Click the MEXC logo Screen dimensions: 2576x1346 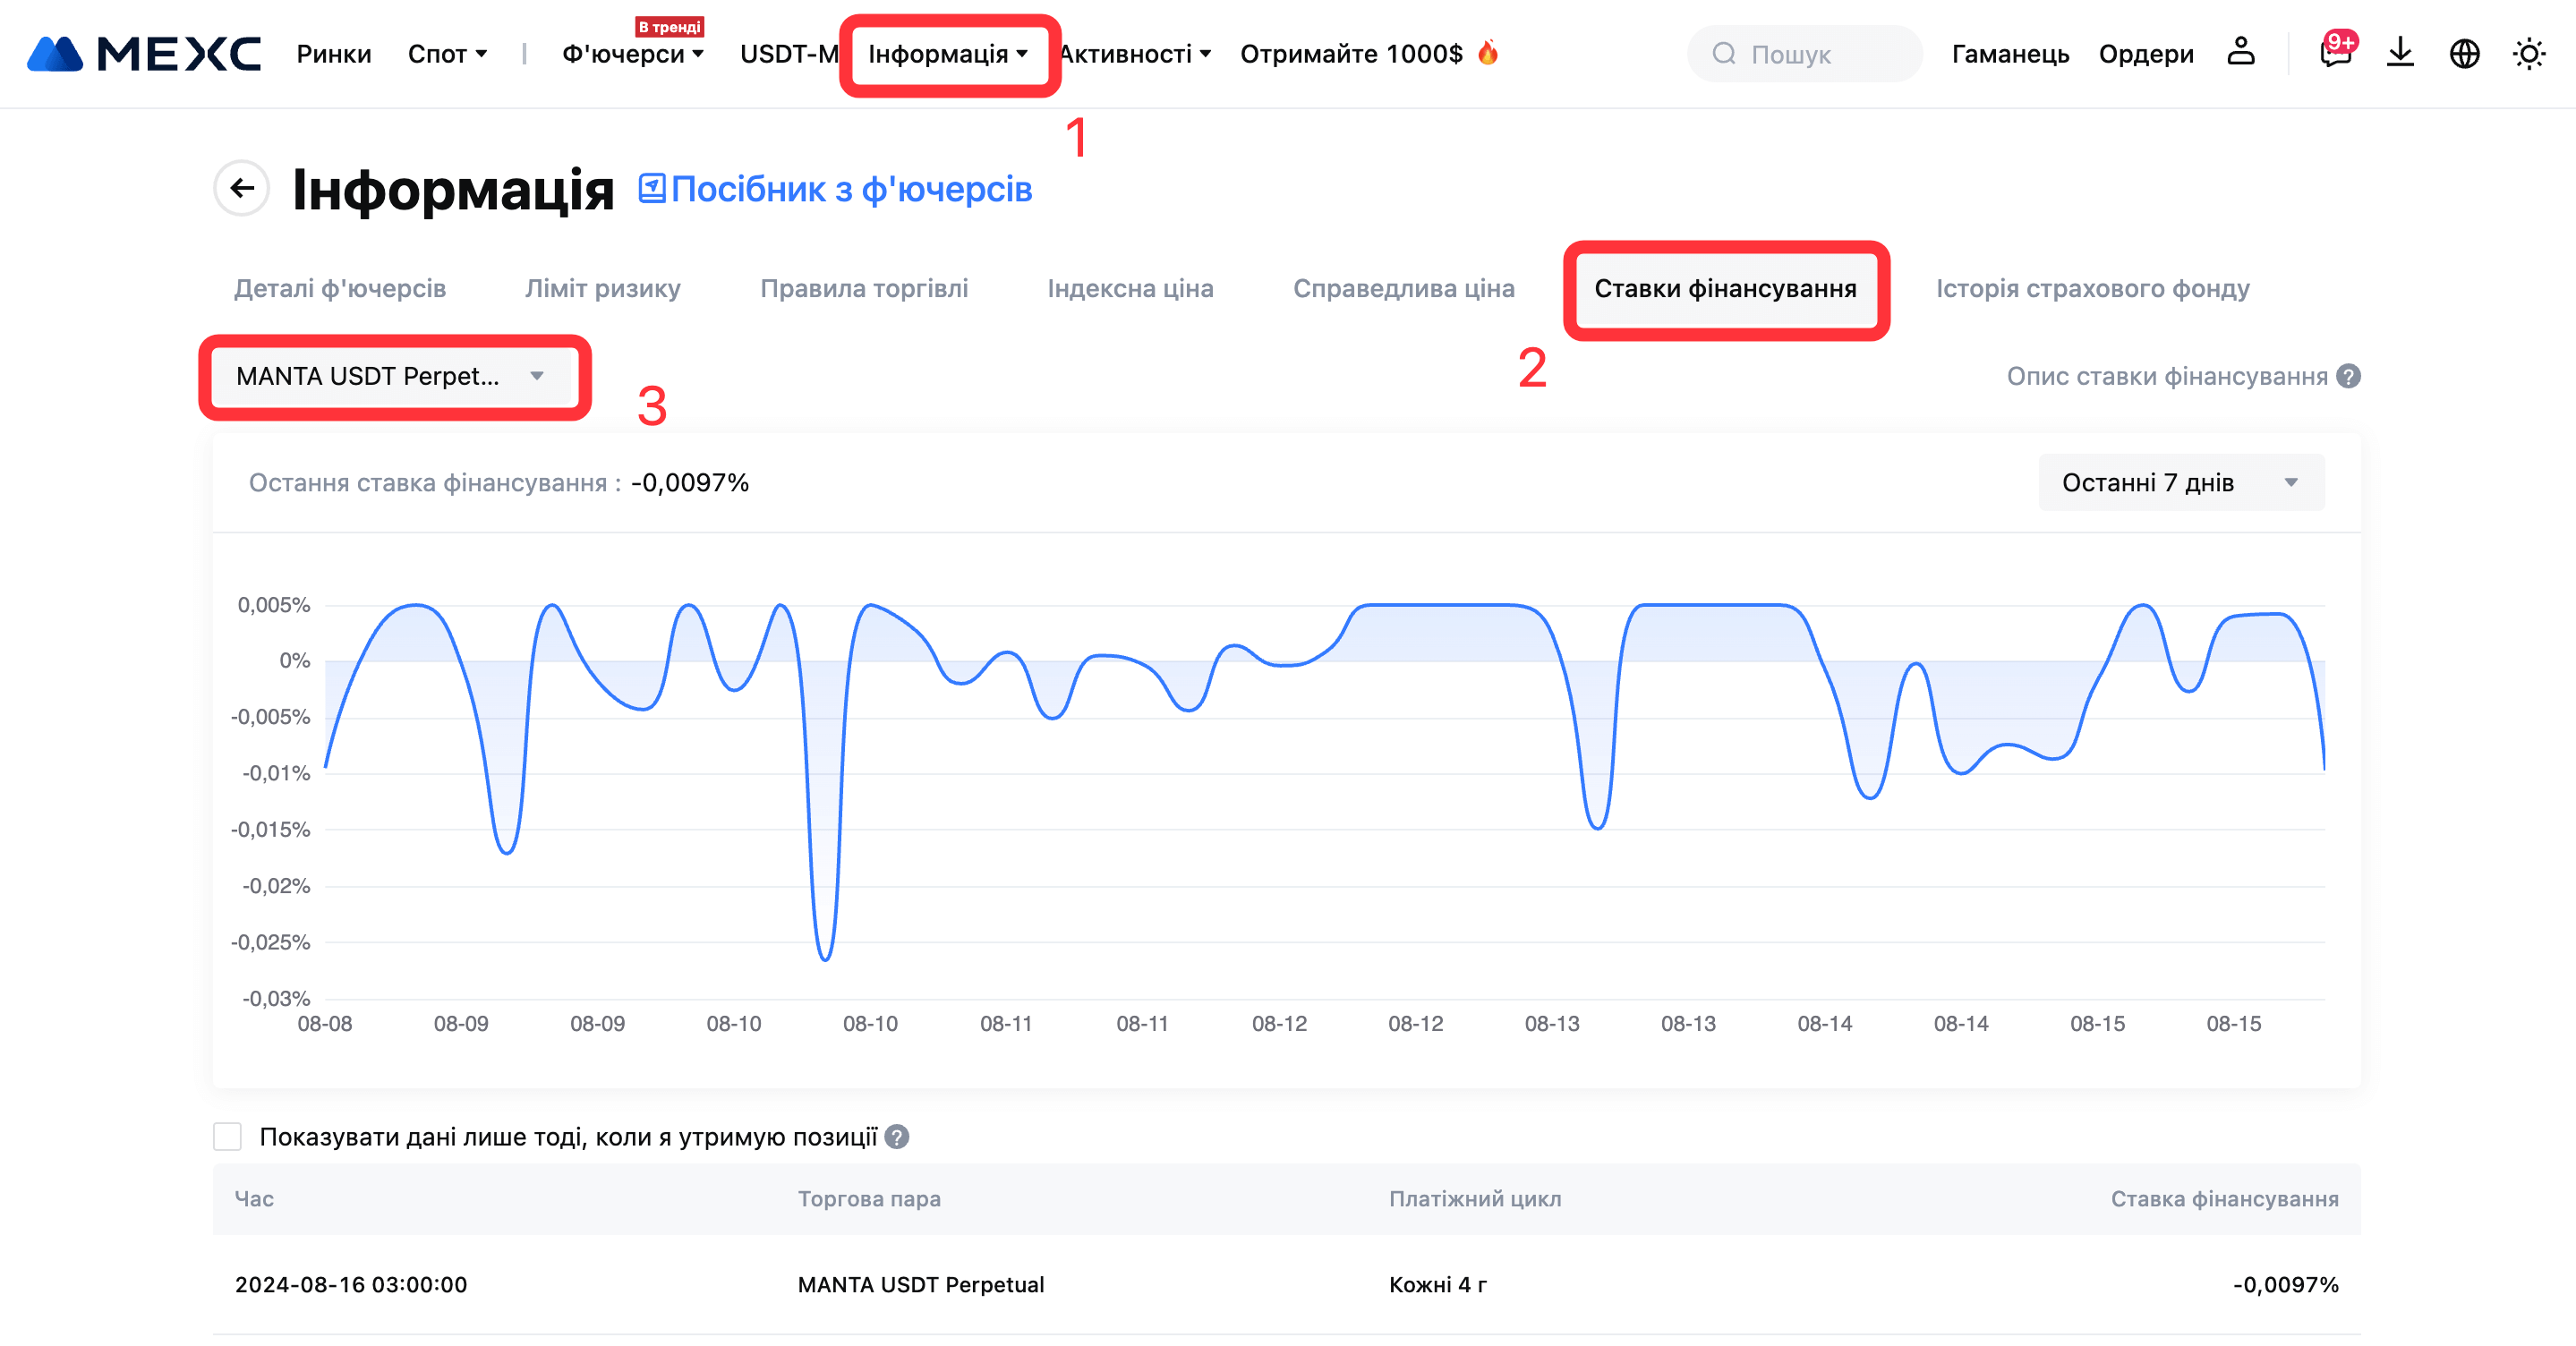pos(143,53)
